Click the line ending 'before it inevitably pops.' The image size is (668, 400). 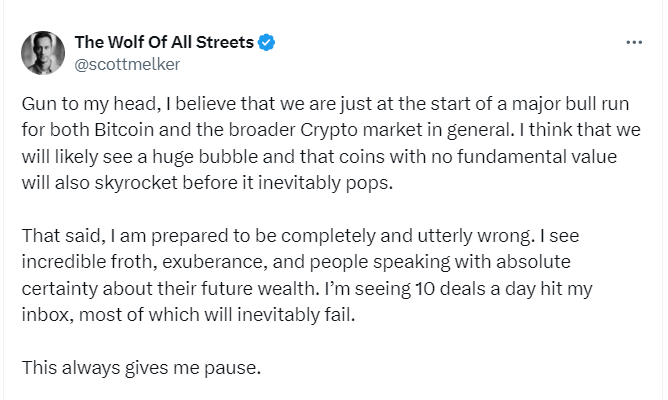[x=207, y=183]
